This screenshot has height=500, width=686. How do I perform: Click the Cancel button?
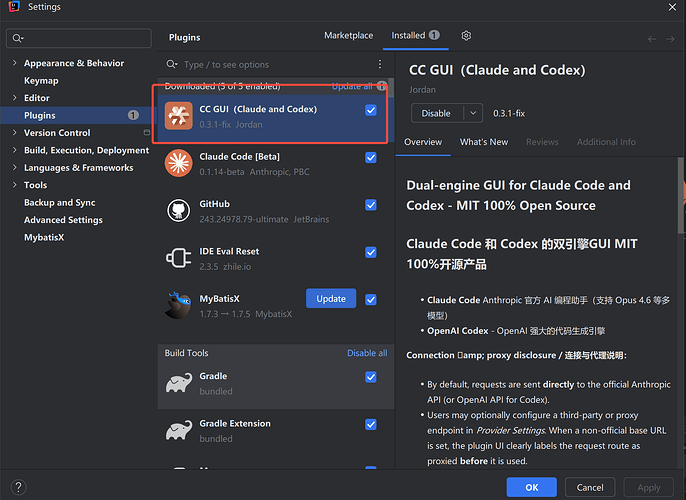tap(590, 487)
